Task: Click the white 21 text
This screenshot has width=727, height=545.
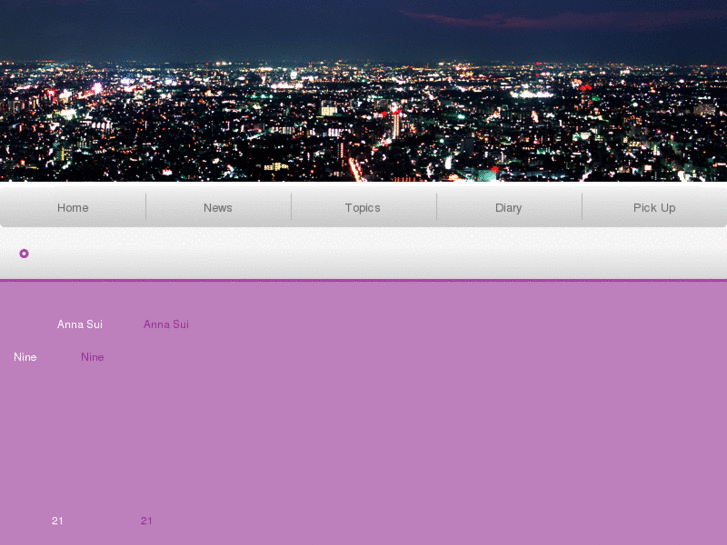Action: [58, 521]
